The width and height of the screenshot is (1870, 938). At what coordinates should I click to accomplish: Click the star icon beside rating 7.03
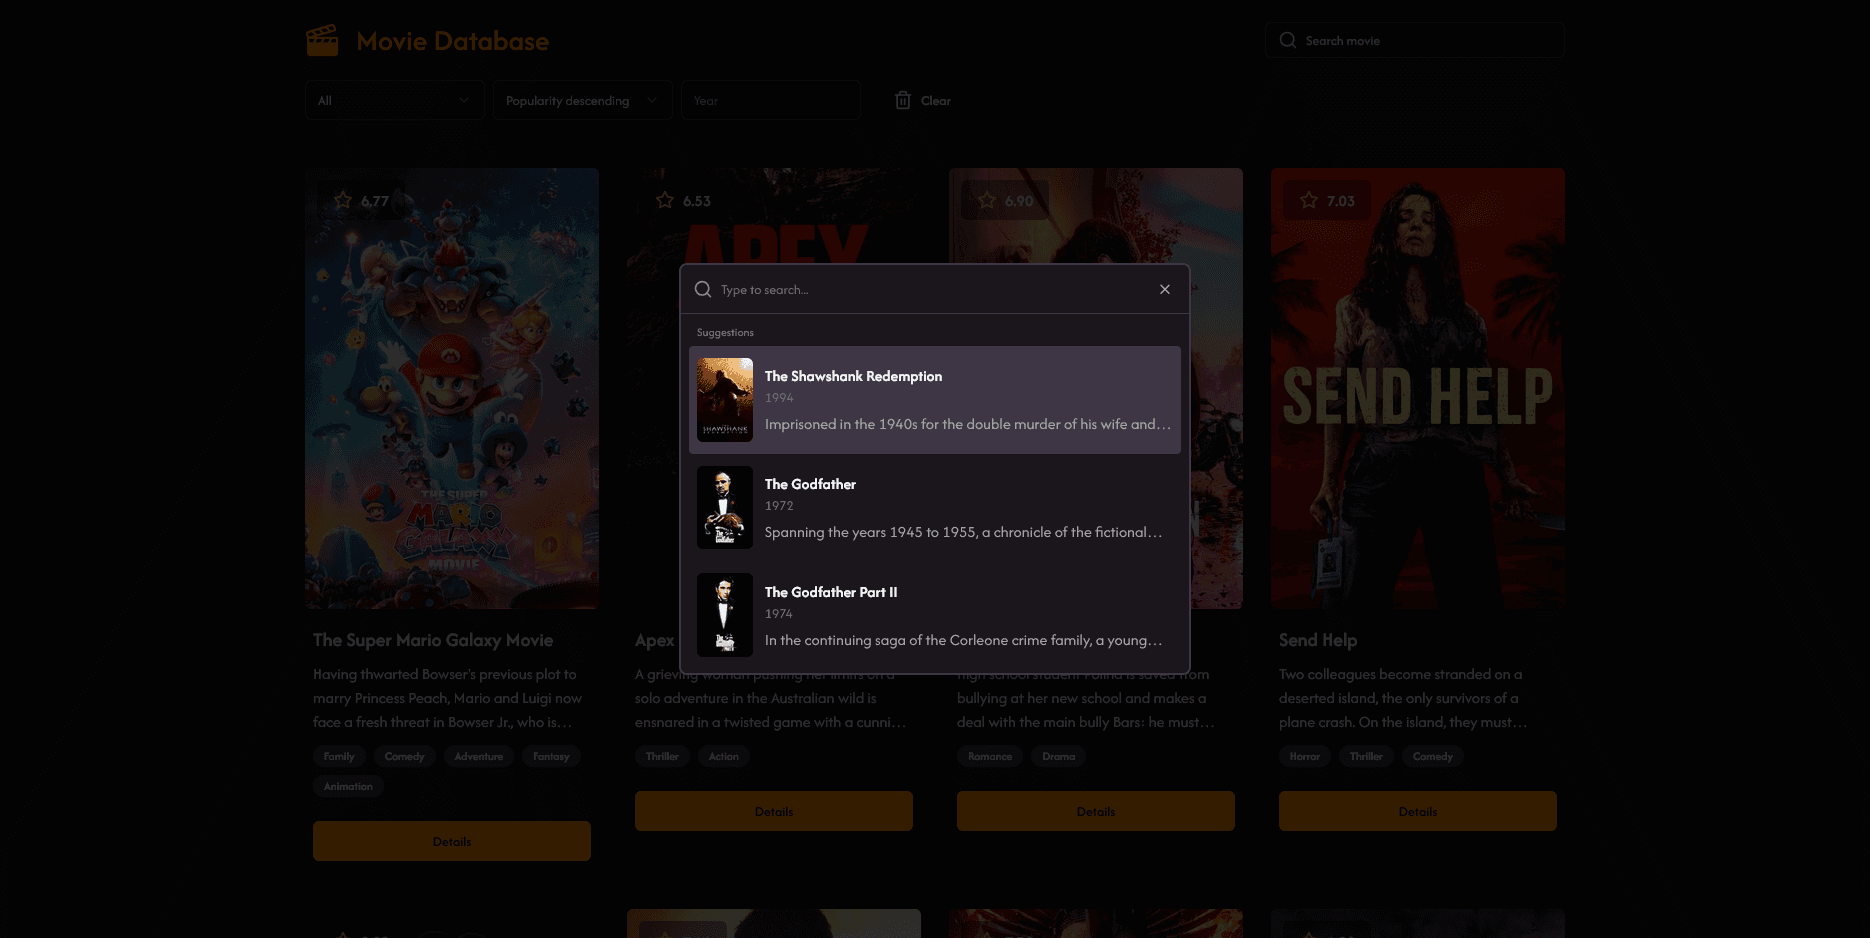pyautogui.click(x=1309, y=200)
